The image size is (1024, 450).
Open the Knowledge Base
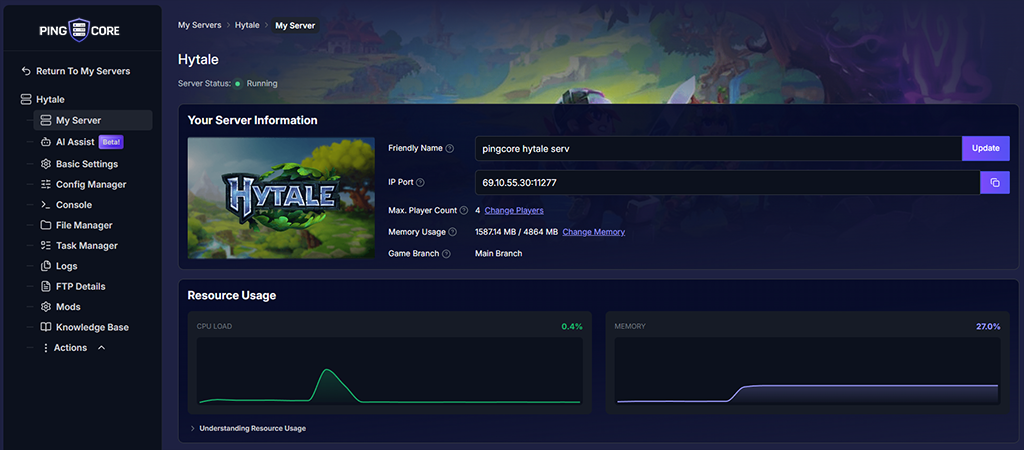coord(92,327)
